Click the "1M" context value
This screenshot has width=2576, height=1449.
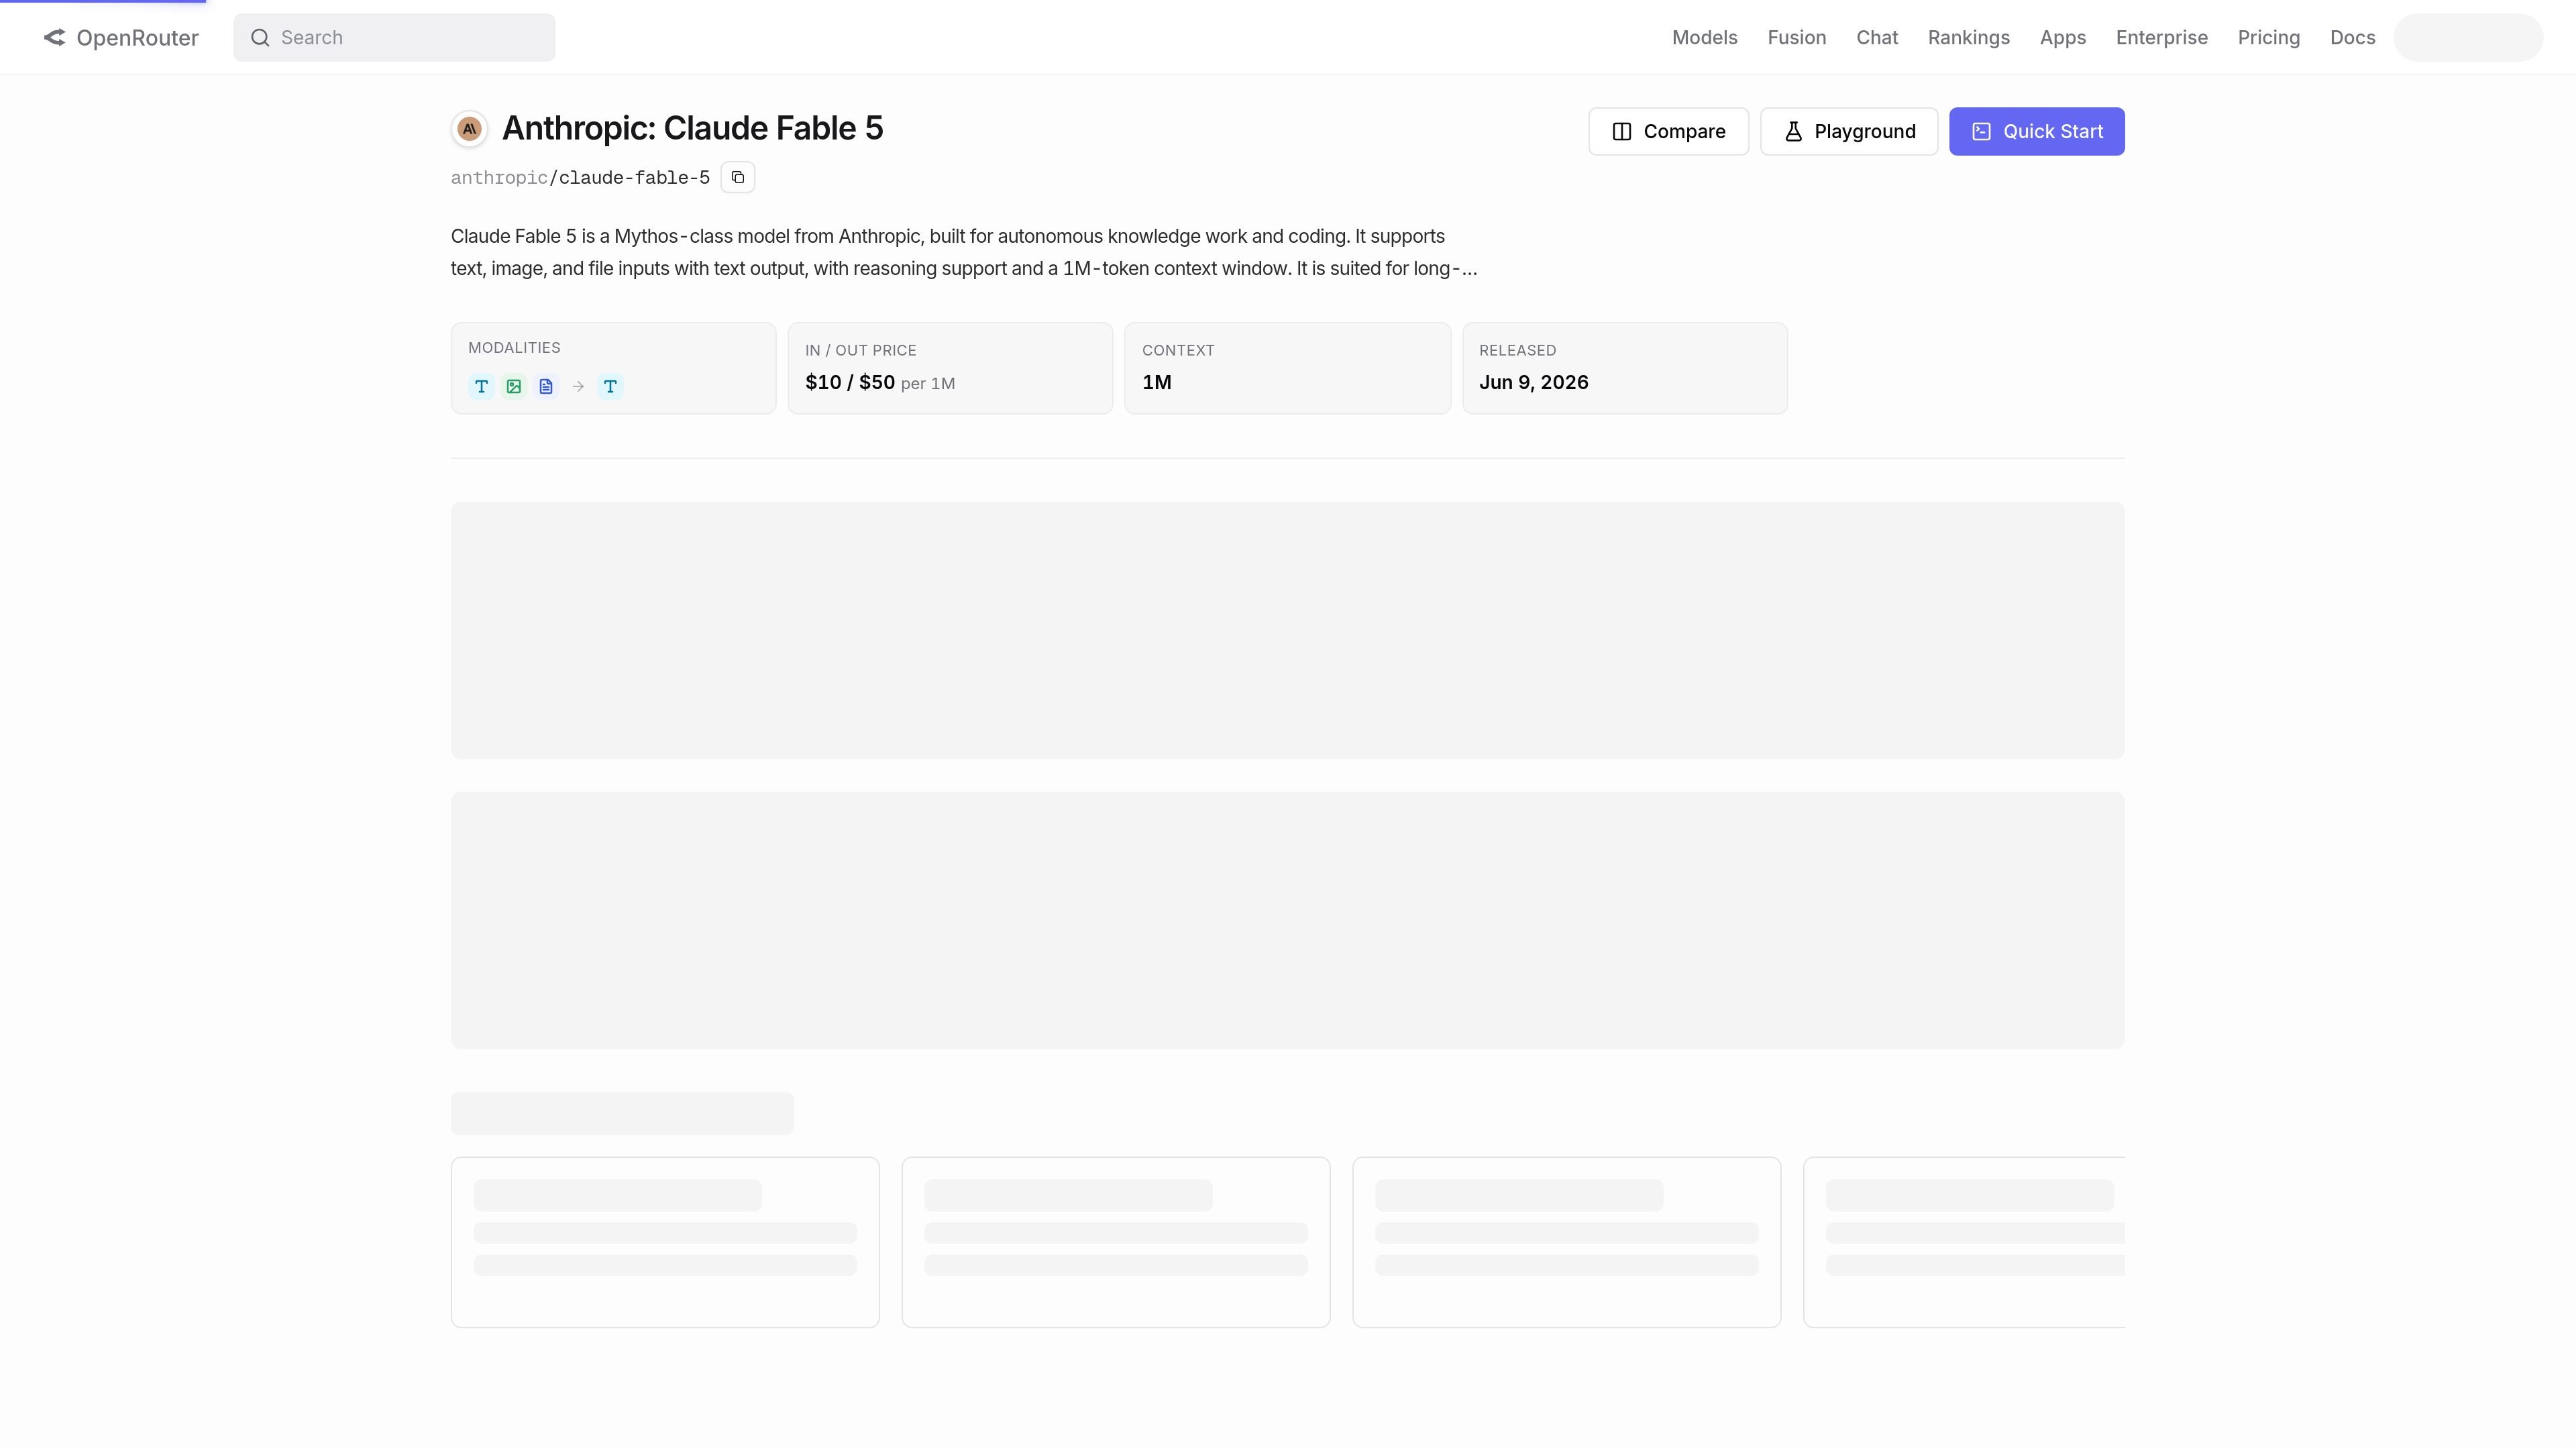[x=1157, y=383]
